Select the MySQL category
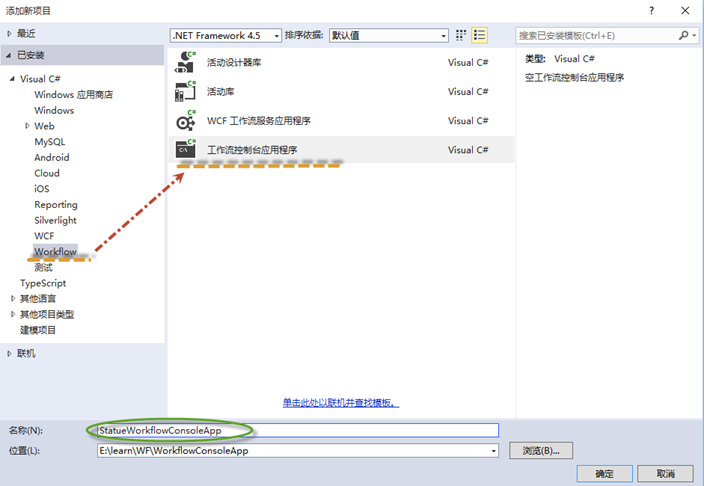The height and width of the screenshot is (486, 704). click(x=50, y=142)
